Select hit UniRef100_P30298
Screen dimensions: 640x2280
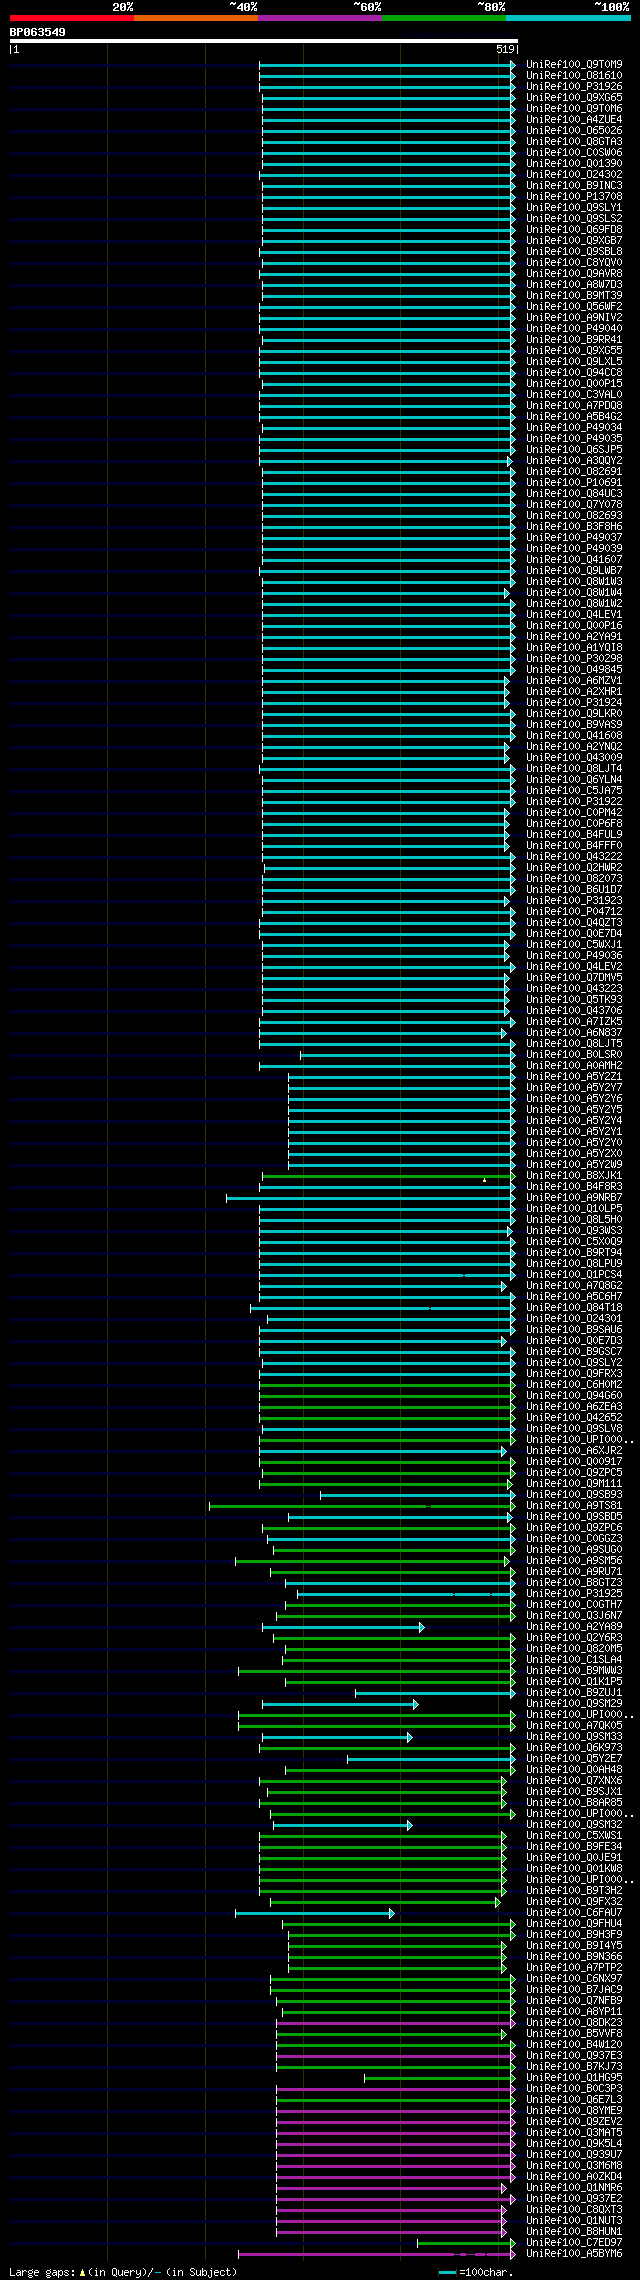(x=574, y=659)
